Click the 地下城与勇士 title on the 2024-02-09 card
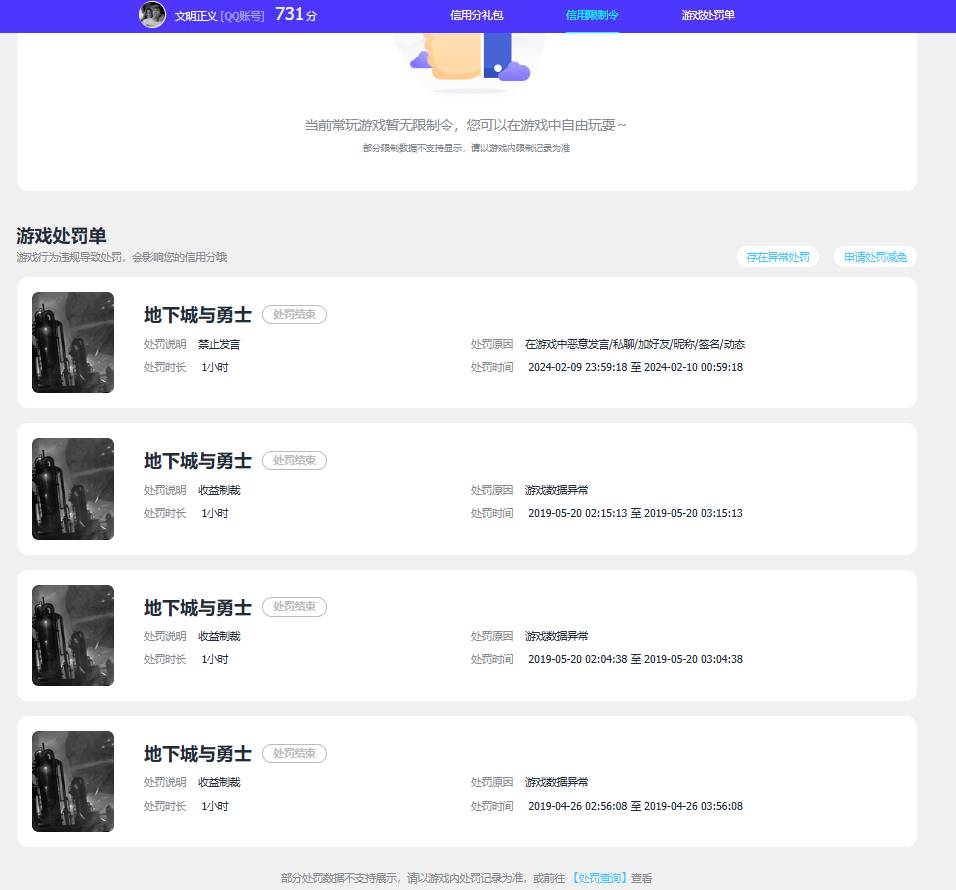 tap(197, 315)
